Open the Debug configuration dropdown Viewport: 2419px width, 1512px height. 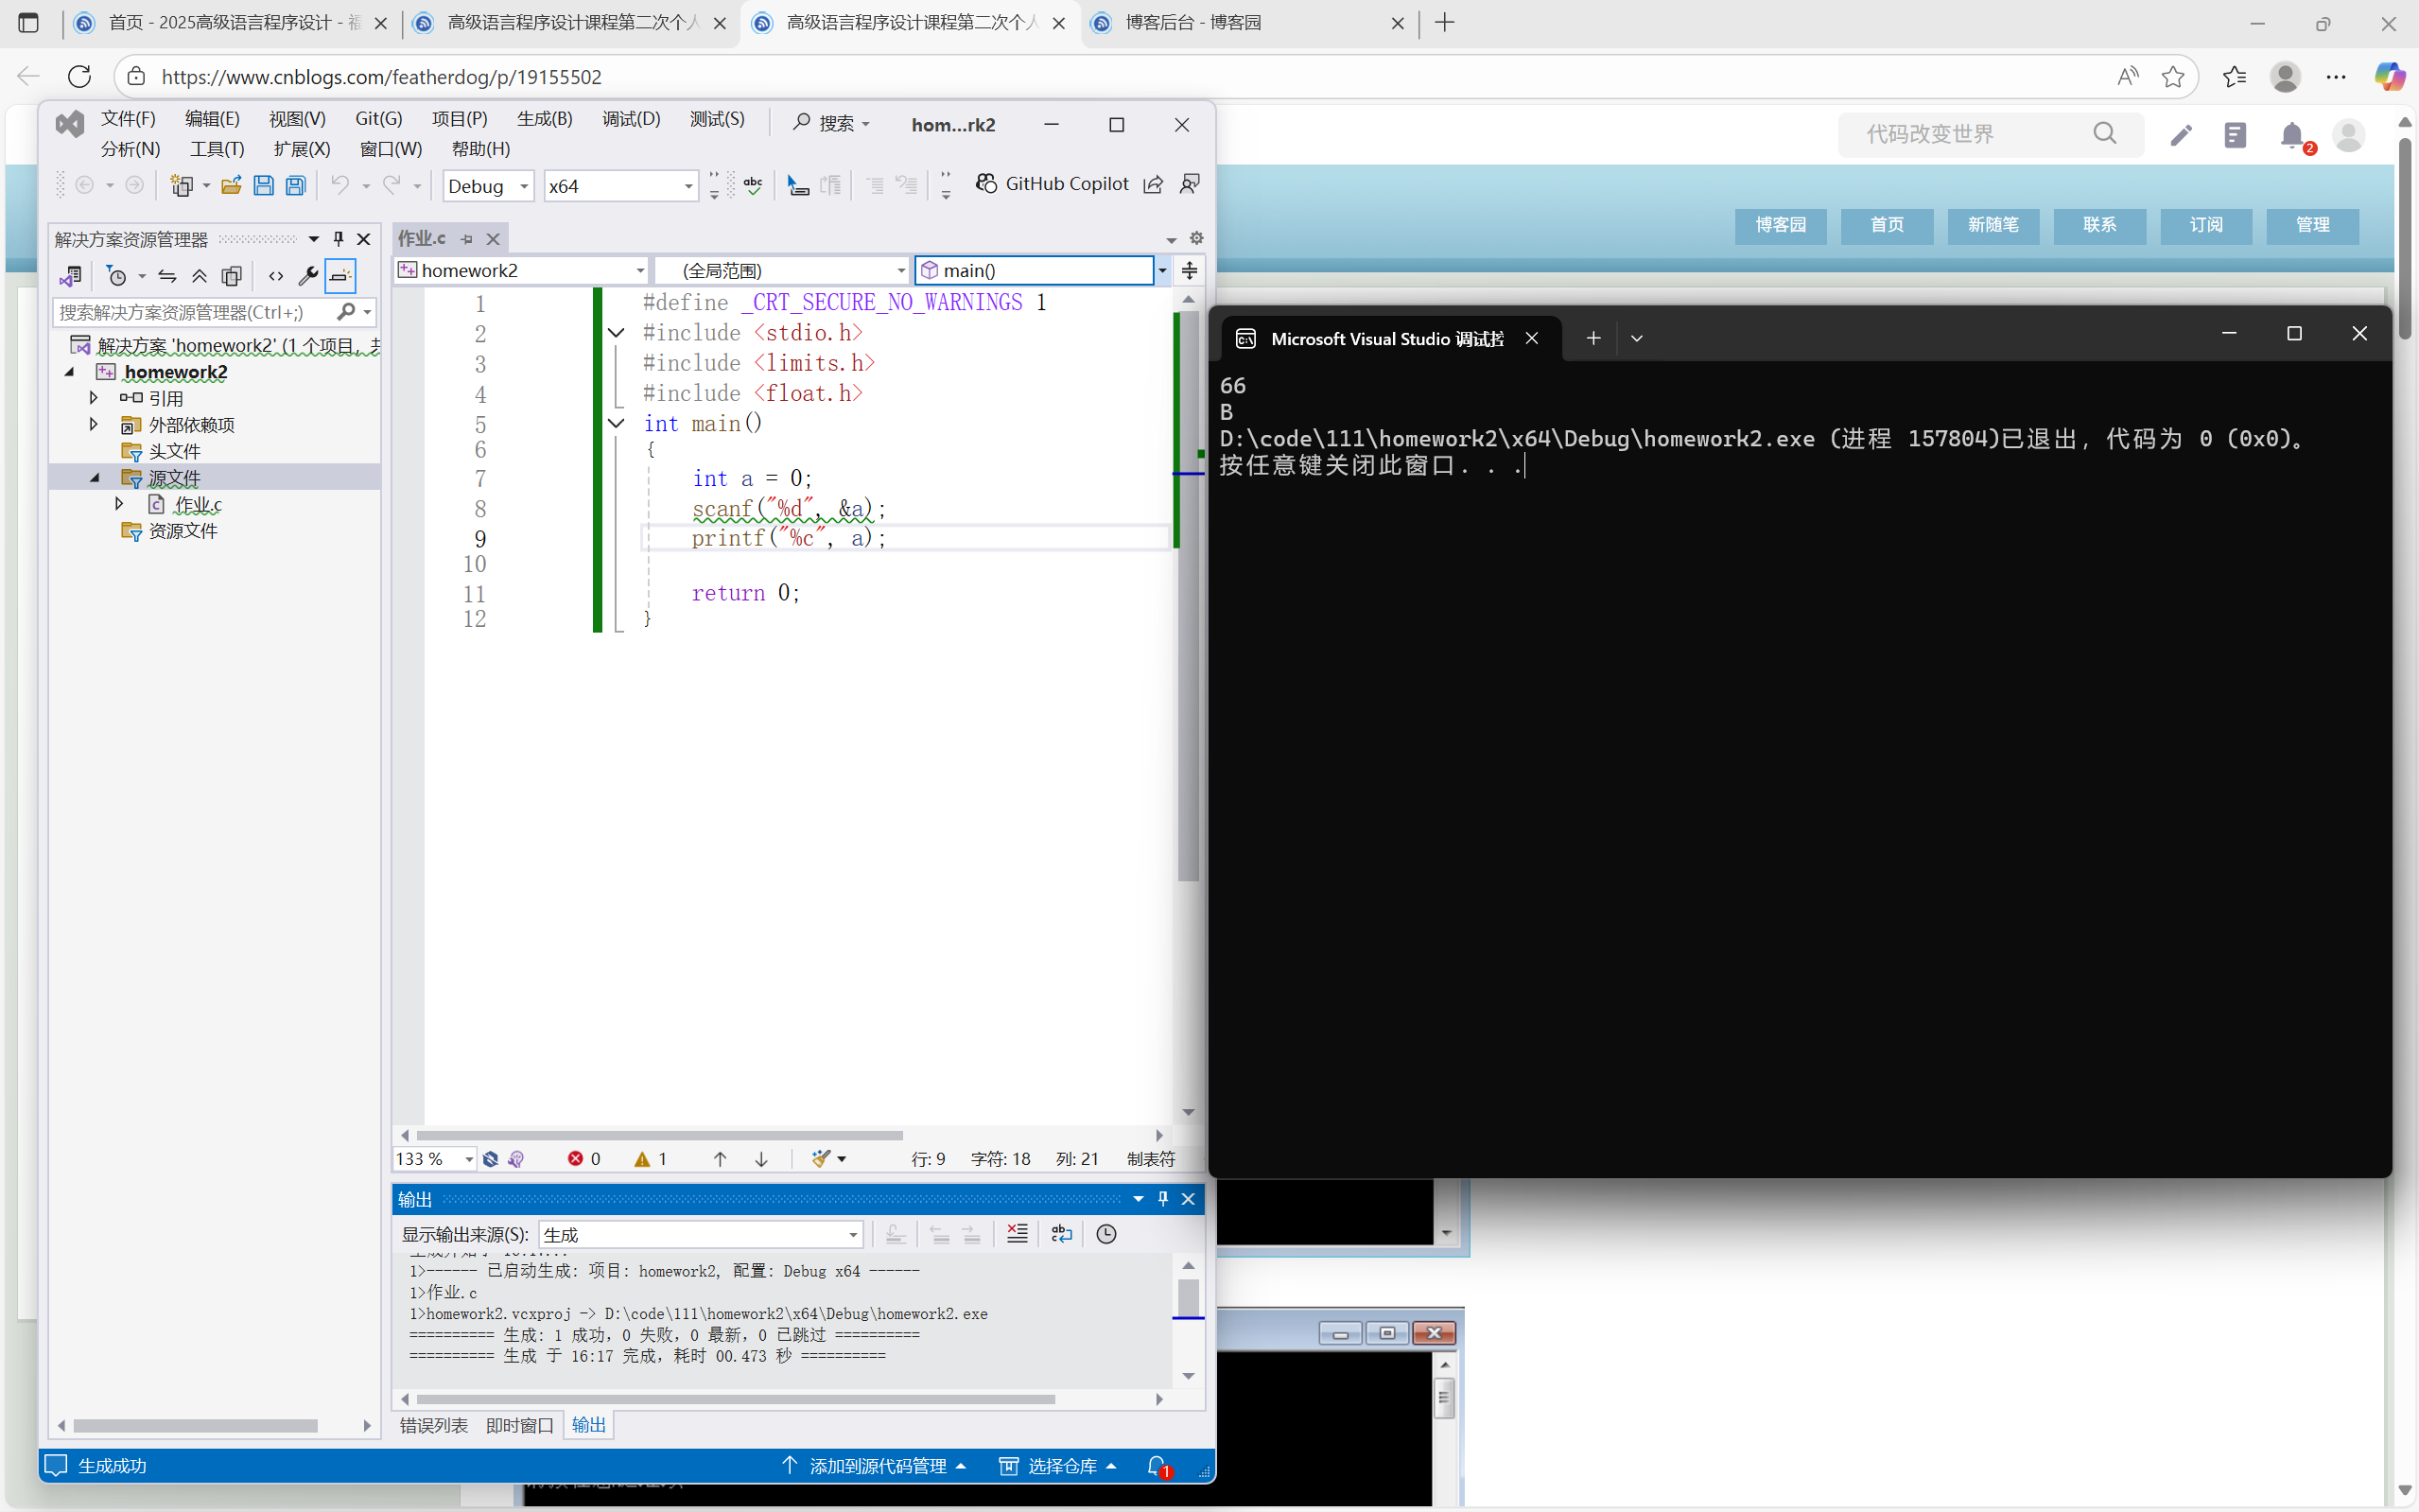point(488,186)
